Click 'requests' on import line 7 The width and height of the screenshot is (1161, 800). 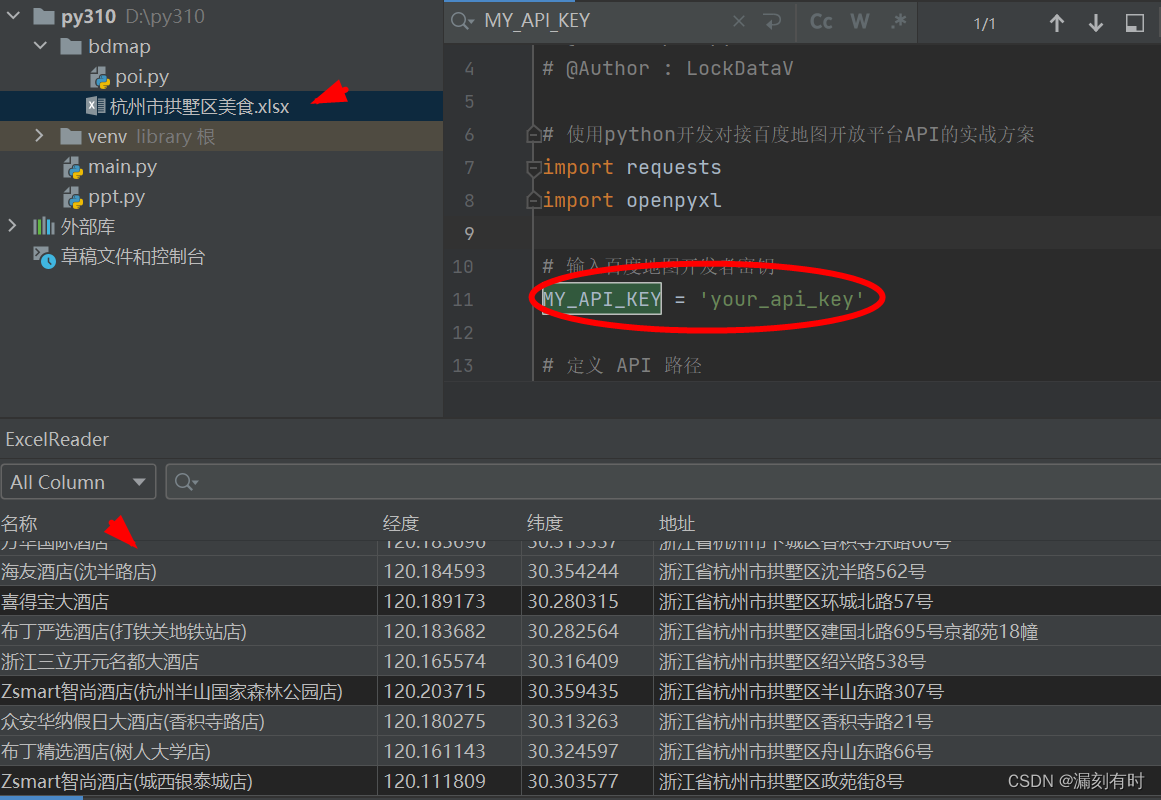(674, 168)
